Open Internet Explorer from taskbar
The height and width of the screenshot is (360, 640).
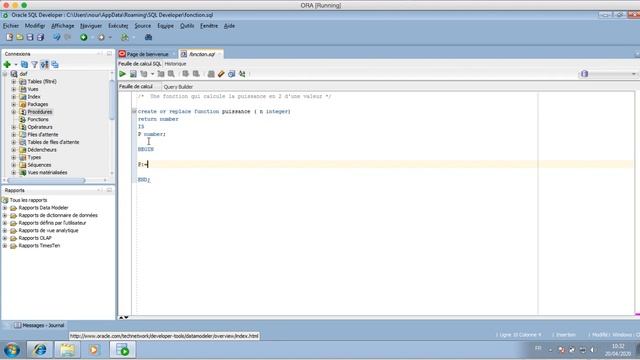click(x=40, y=350)
